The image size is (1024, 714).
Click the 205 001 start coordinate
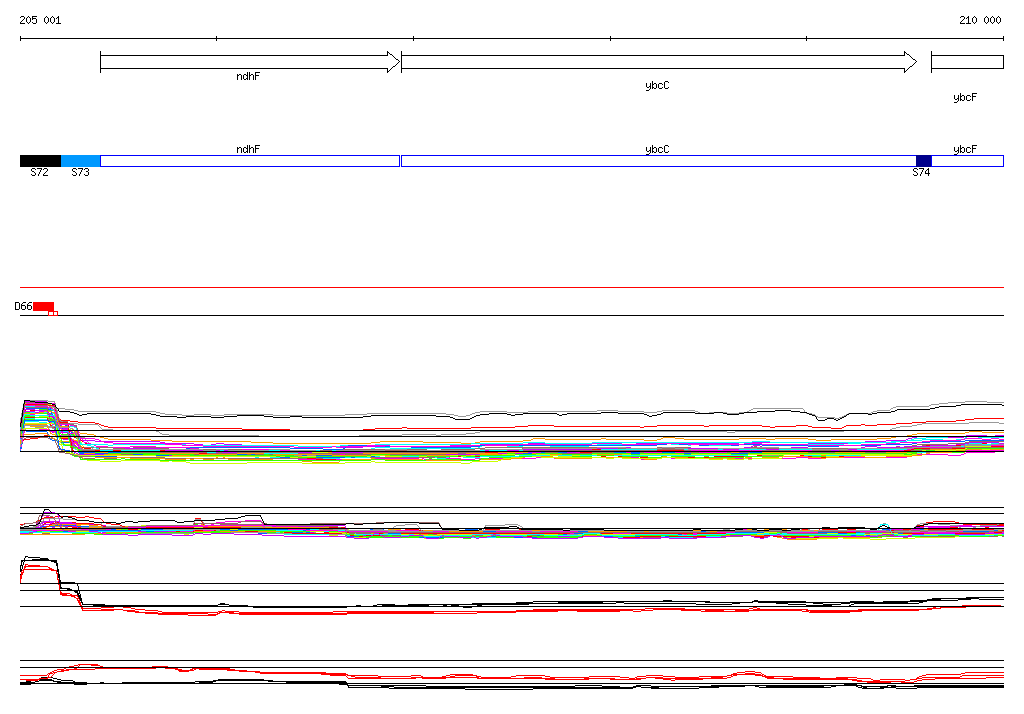[40, 20]
